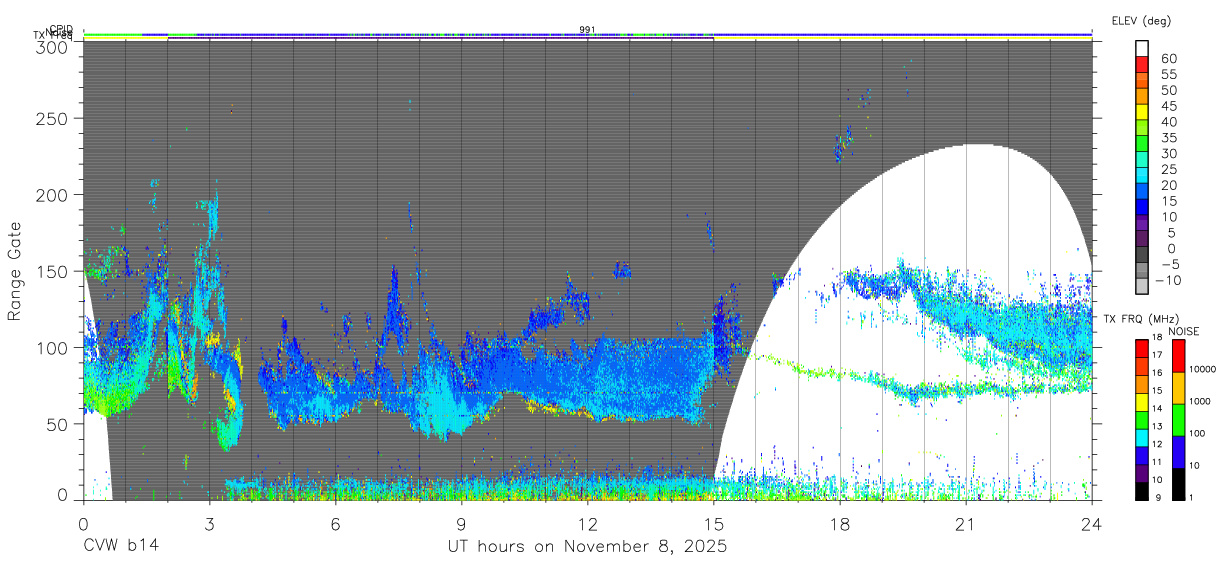Pick the cyan TX FRQ swatch between 13 and 12
This screenshot has width=1228, height=567.
click(1142, 437)
